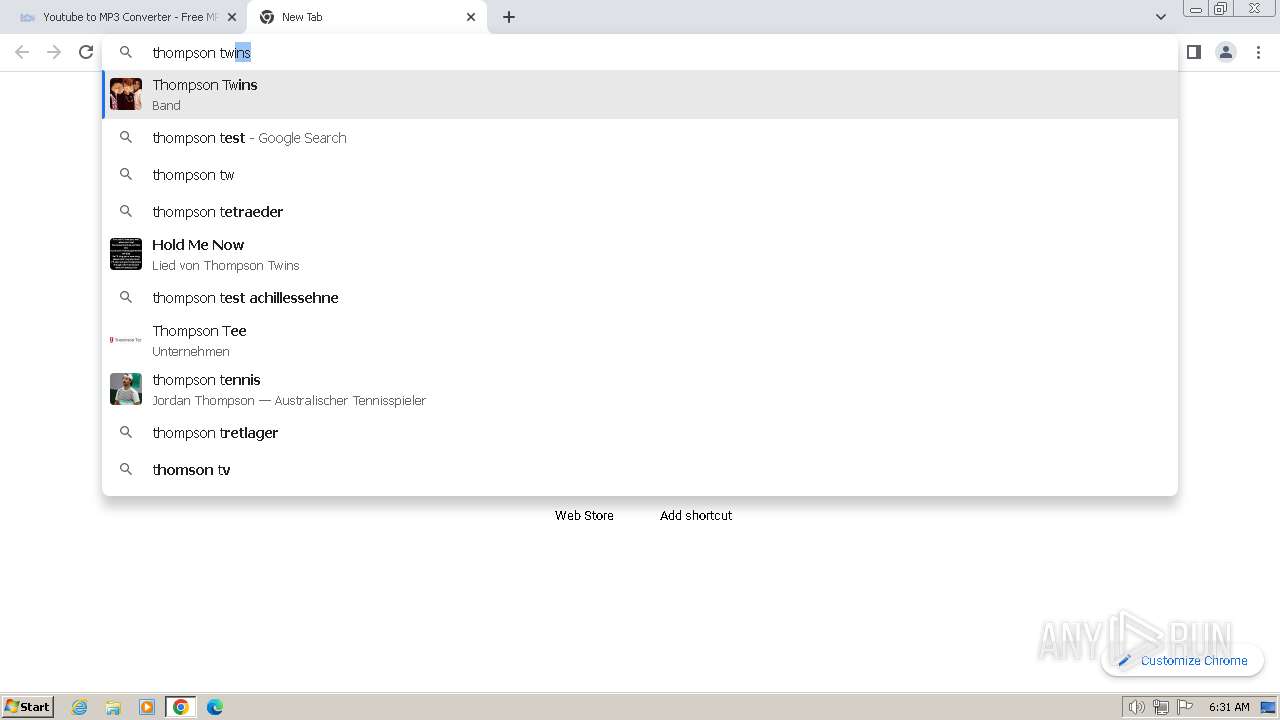
Task: Click search icon beside 'thompson tretlager'
Action: tap(126, 432)
